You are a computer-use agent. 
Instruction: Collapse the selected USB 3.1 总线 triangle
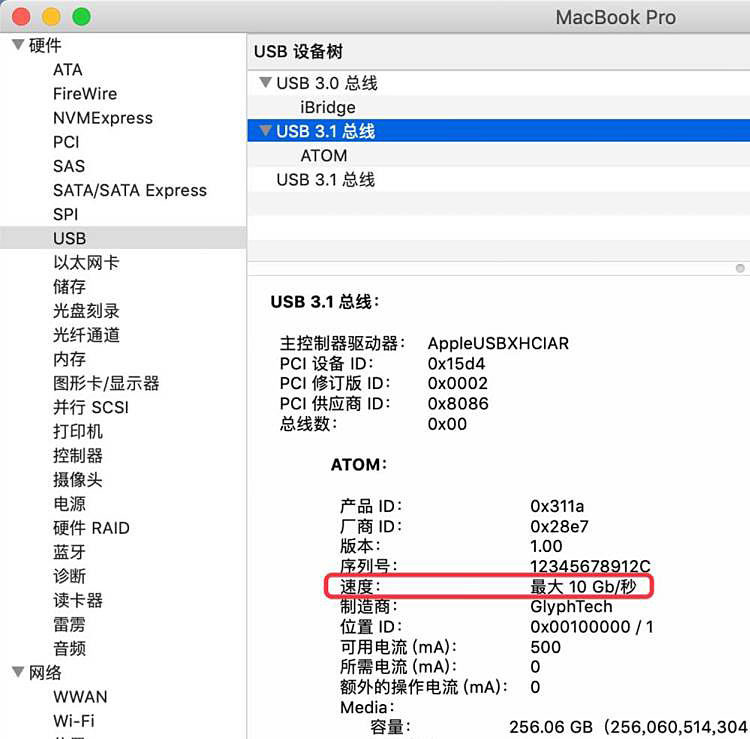(x=264, y=131)
